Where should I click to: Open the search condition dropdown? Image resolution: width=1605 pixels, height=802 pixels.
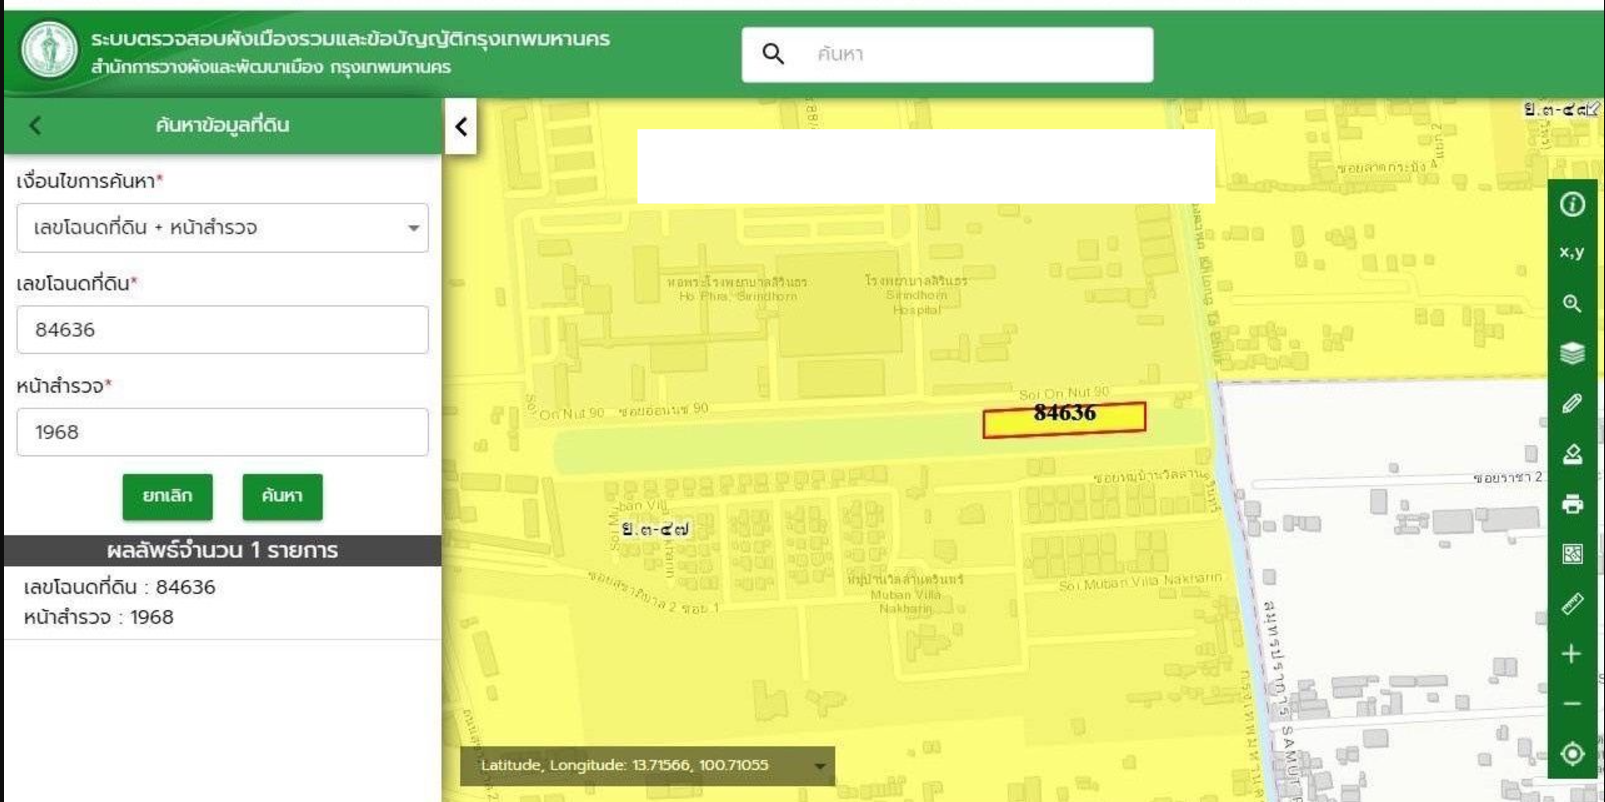tap(222, 228)
